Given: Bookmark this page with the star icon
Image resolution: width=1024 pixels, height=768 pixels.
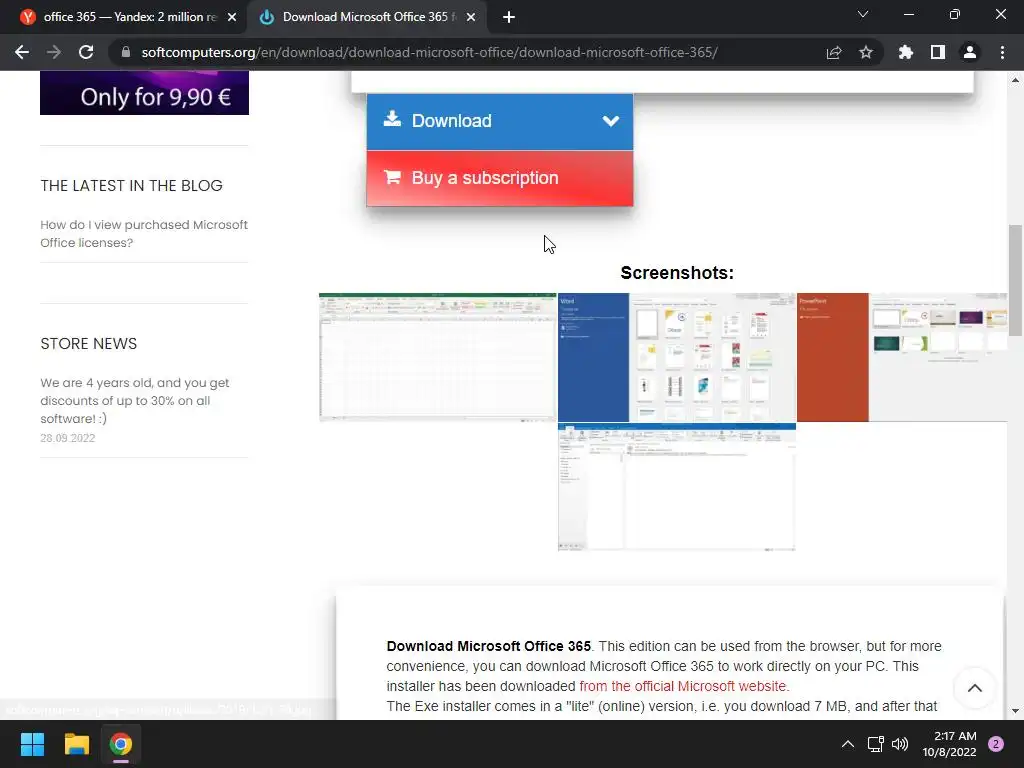Looking at the screenshot, I should click(866, 52).
